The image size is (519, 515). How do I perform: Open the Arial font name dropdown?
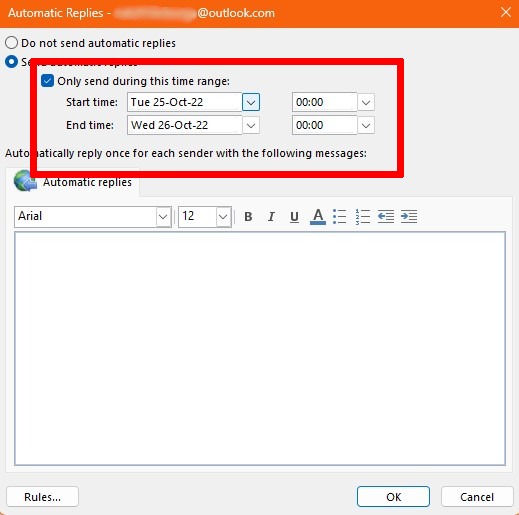(163, 217)
